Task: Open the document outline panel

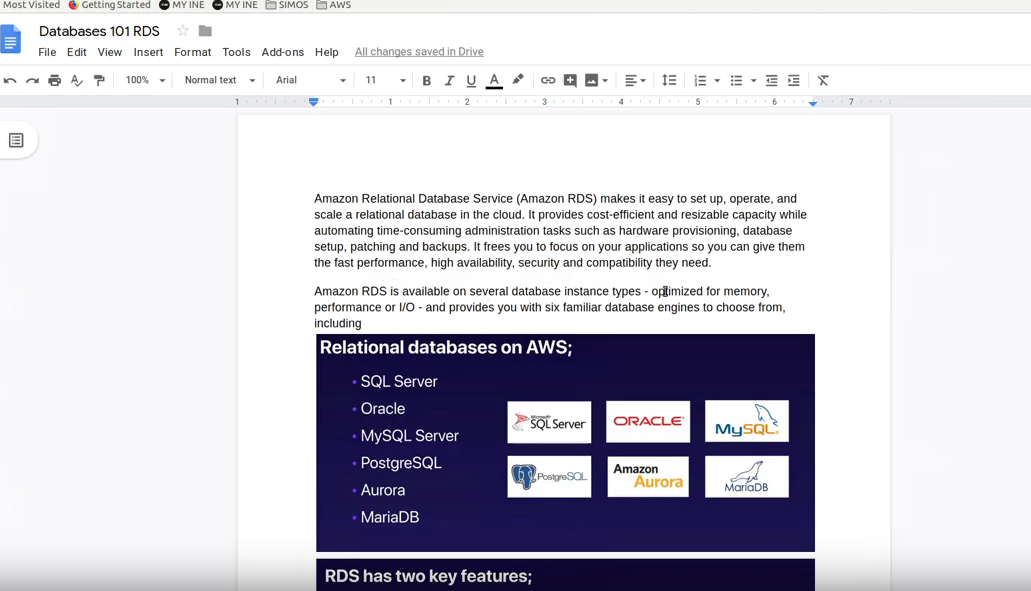Action: point(17,141)
